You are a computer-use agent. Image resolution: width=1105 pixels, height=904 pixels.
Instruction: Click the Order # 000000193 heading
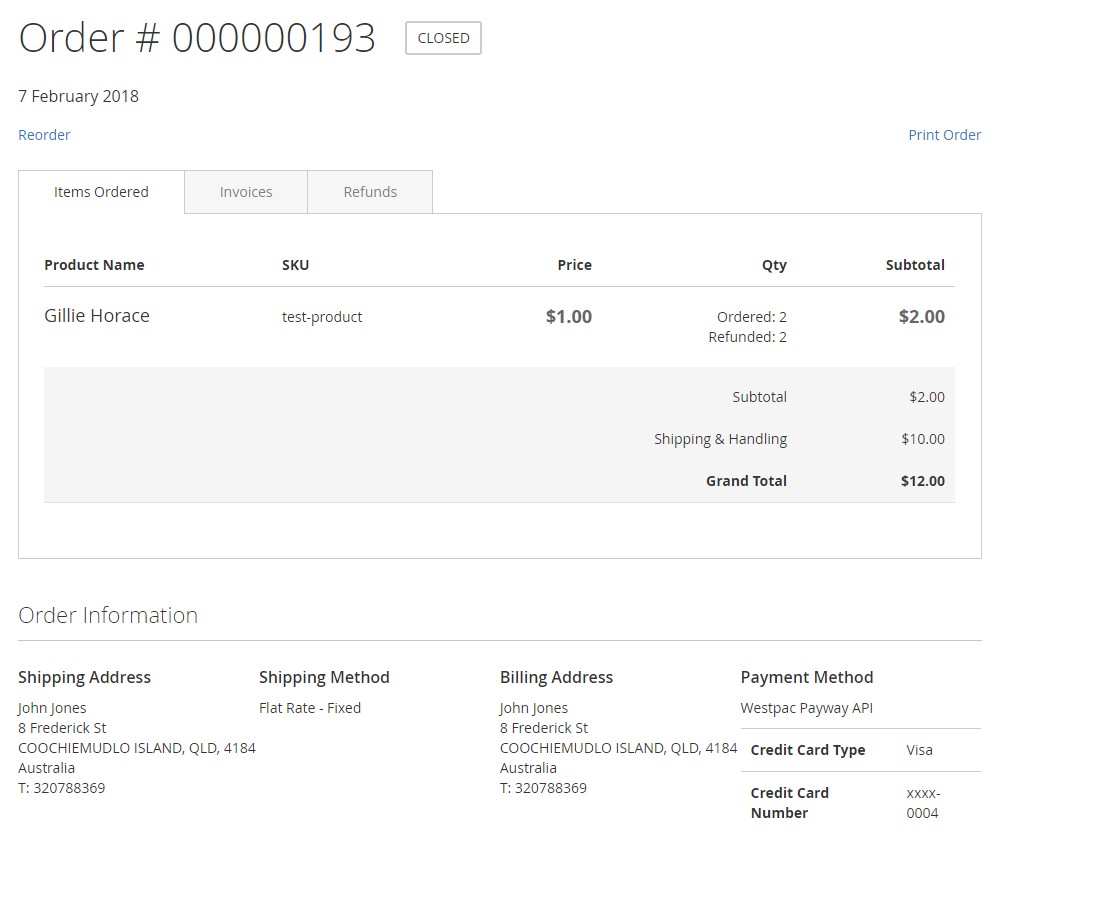197,38
